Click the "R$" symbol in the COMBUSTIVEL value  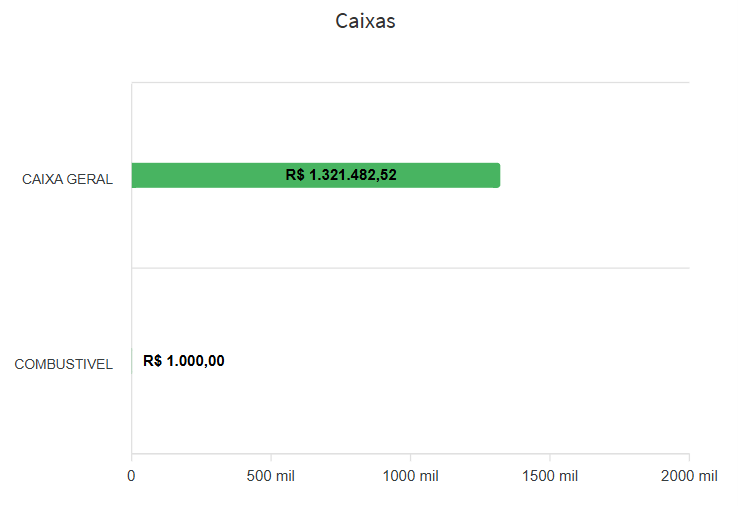(153, 361)
